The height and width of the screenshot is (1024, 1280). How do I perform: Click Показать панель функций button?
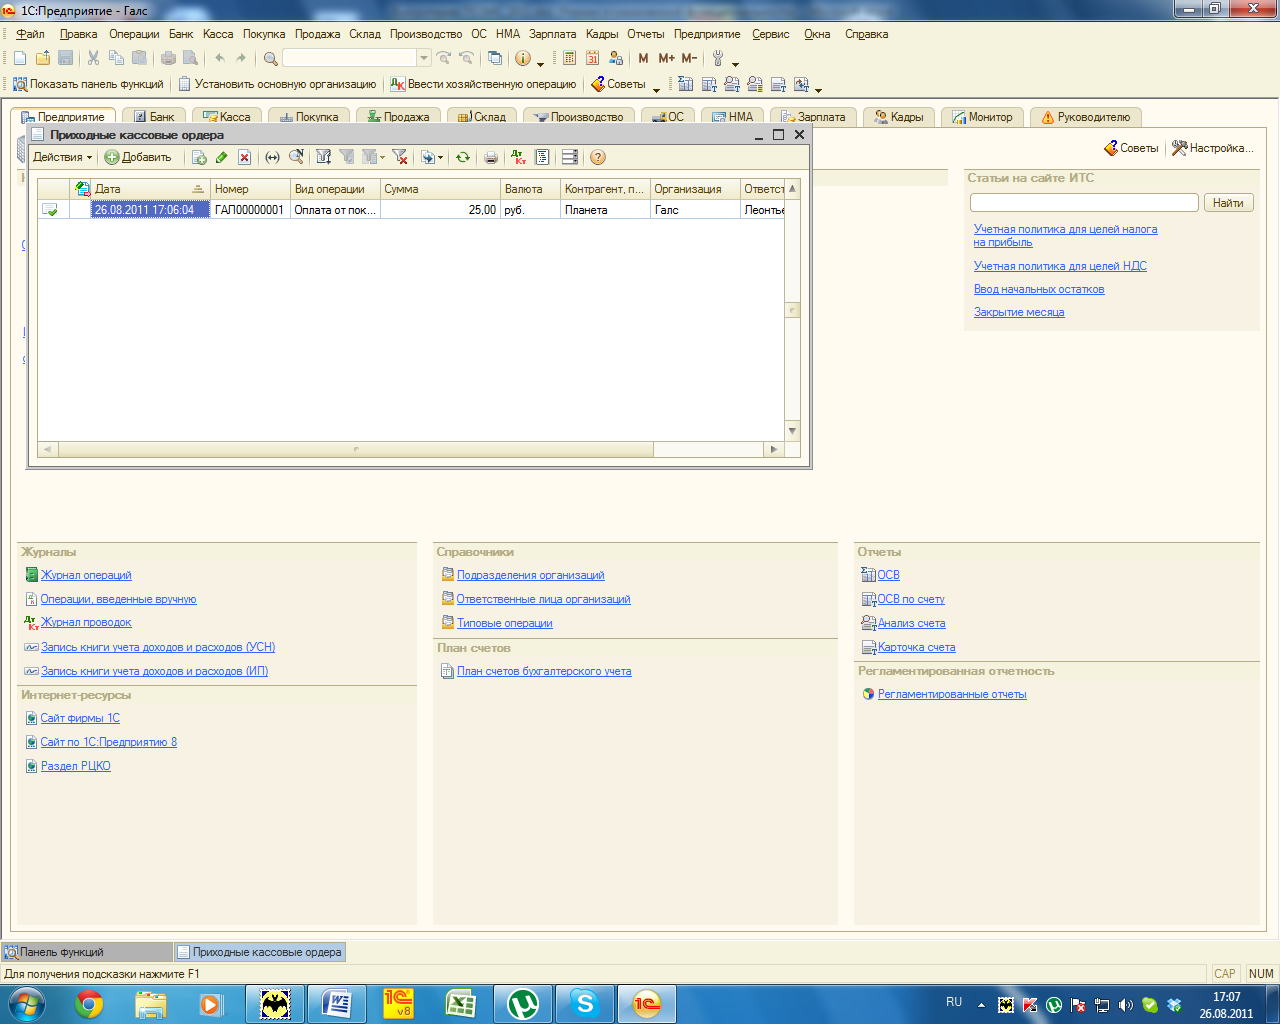point(88,84)
